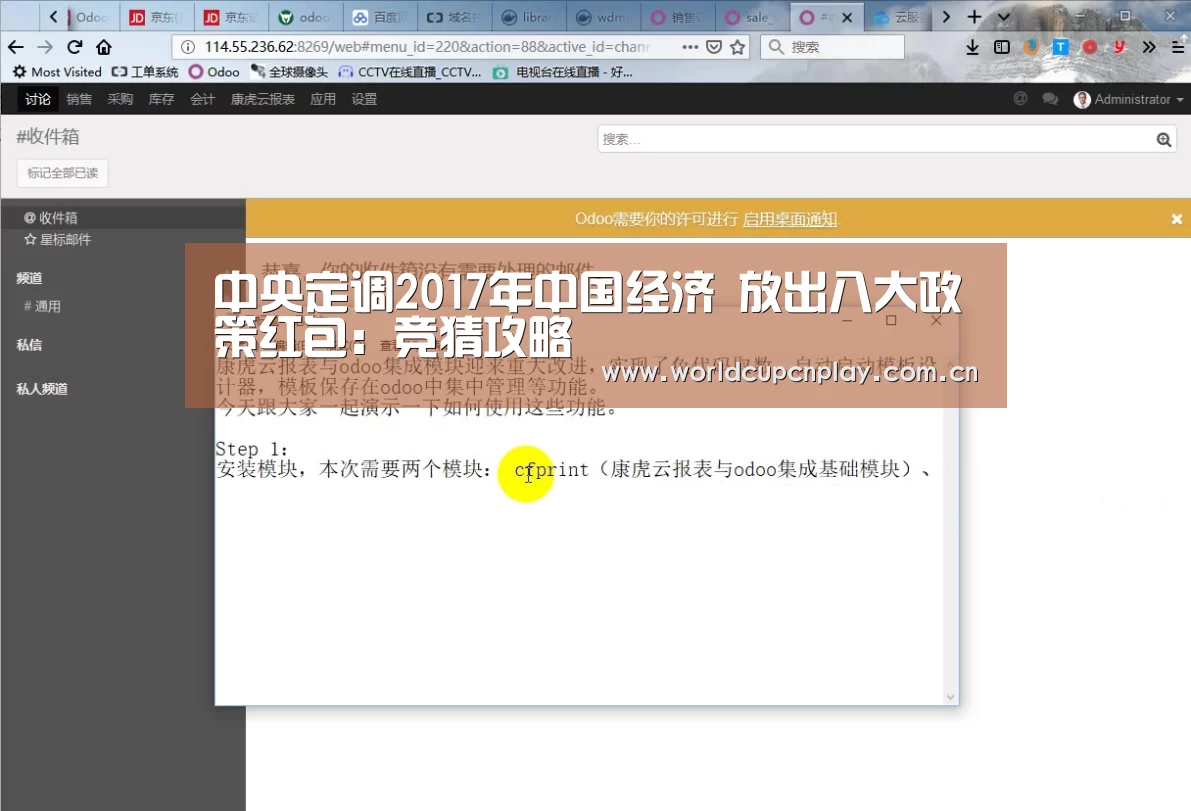Image resolution: width=1191 pixels, height=811 pixels.
Task: Switch to the wdm browser tab
Action: tap(602, 17)
